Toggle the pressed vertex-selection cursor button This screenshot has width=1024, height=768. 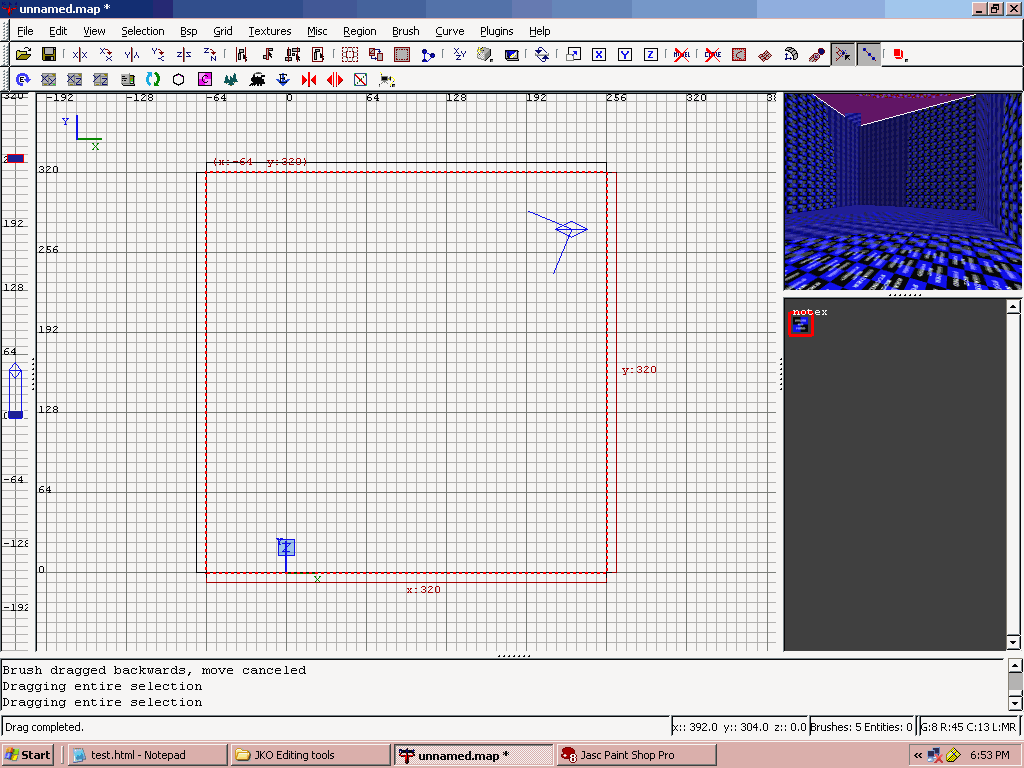coord(842,55)
